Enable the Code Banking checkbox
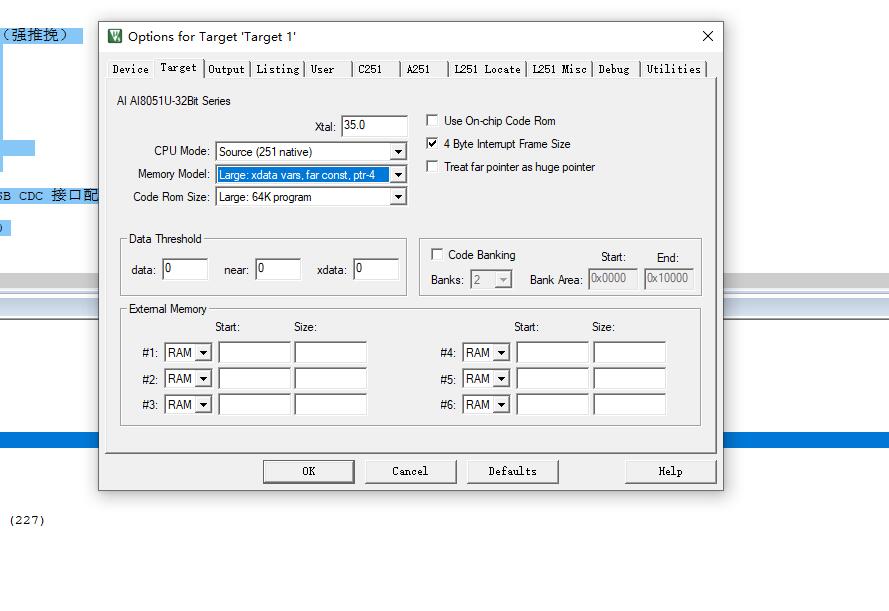The image size is (889, 611). [437, 254]
